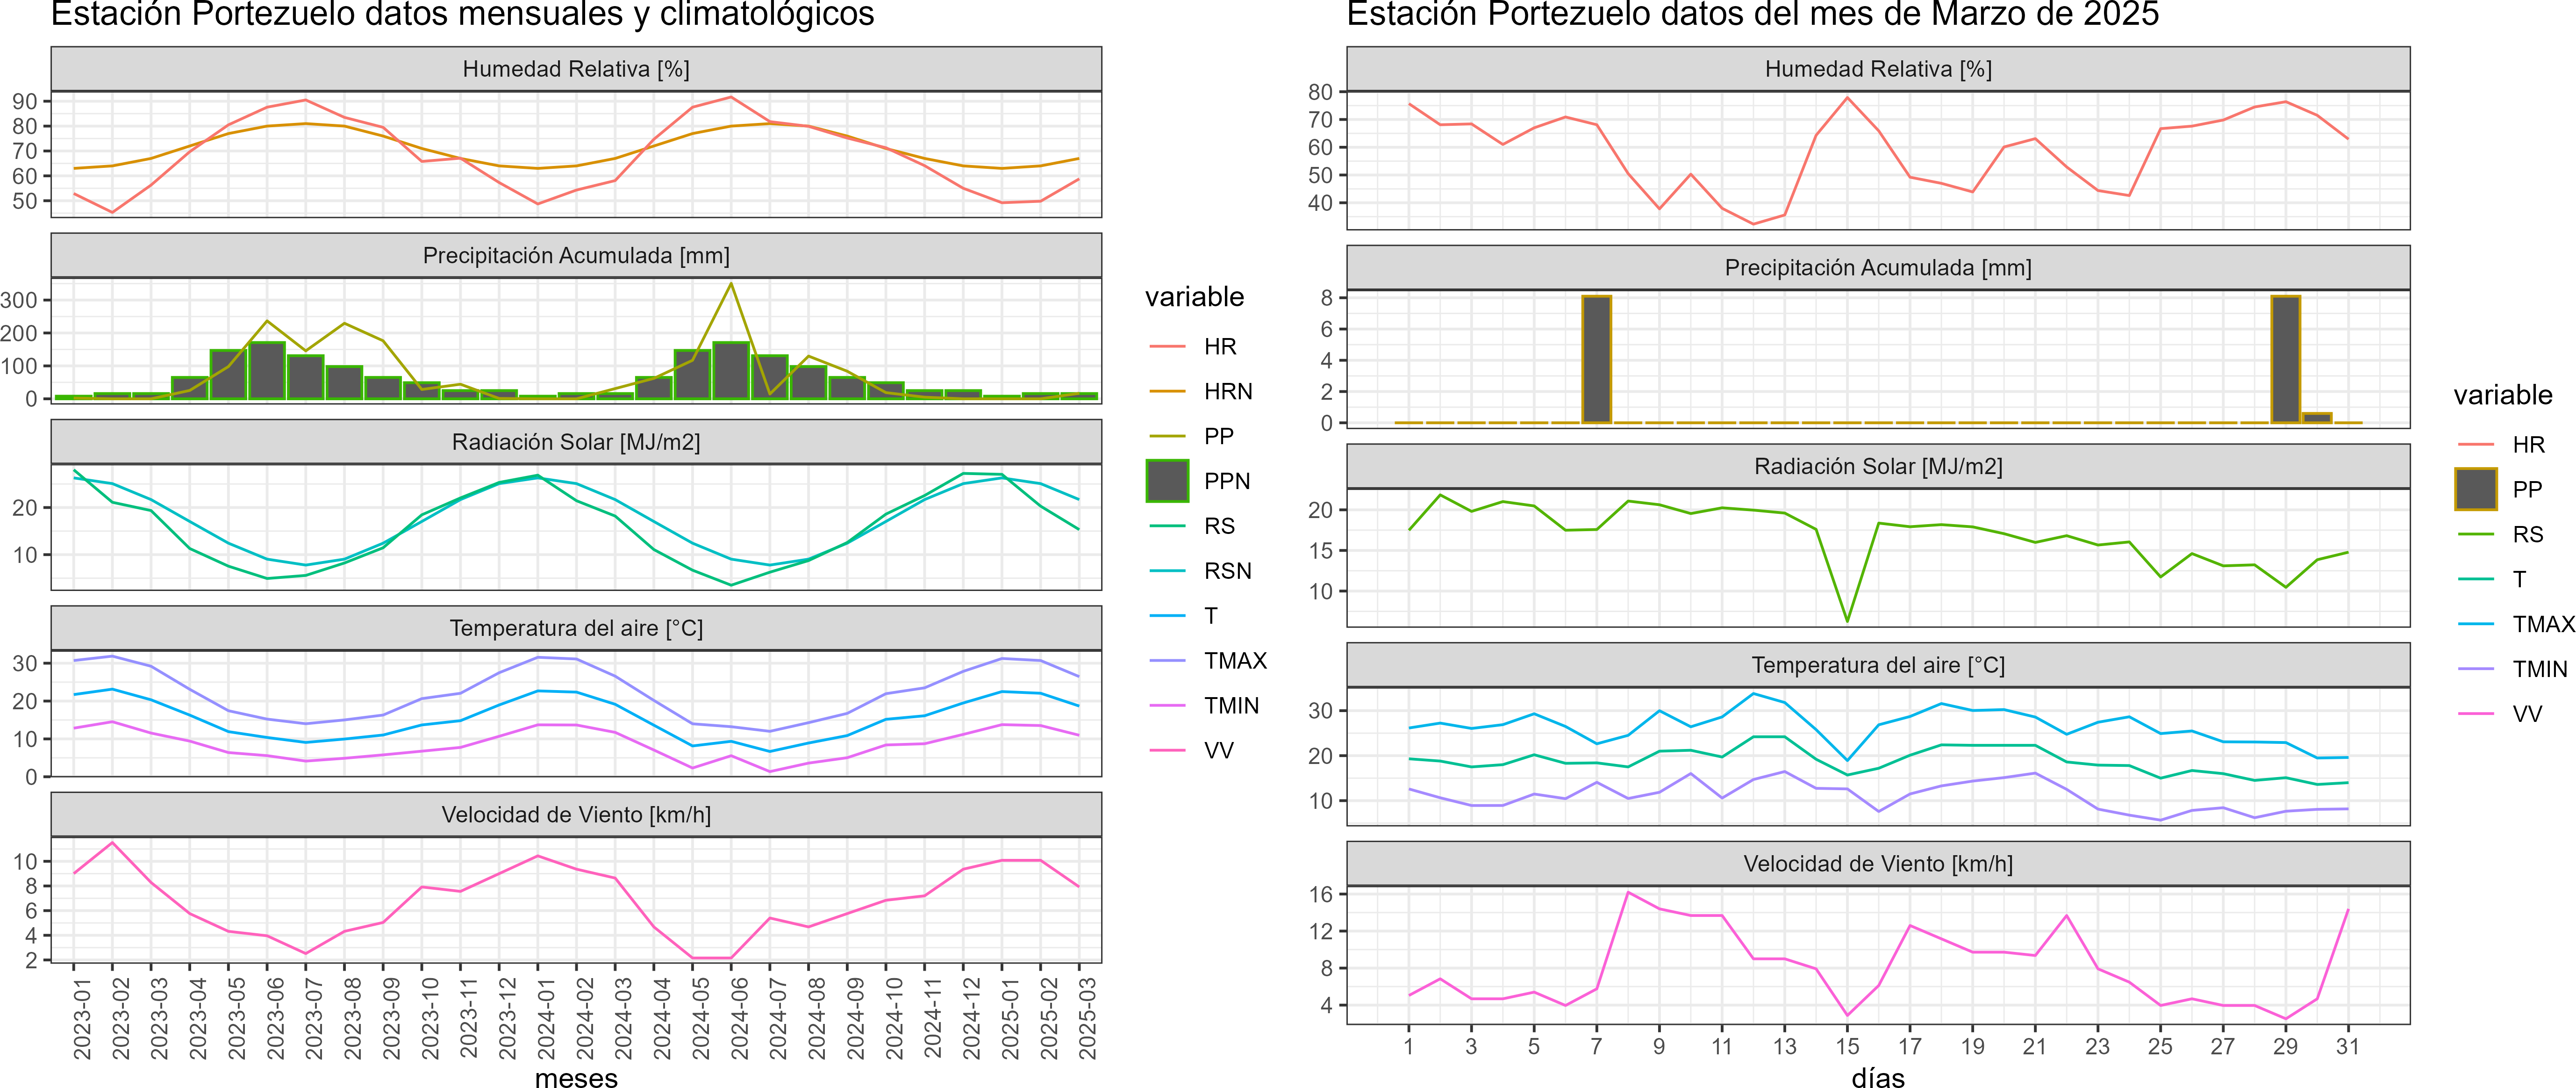Click the precipitation bar on day 7
Screen dimensions: 2576x1088
click(x=1596, y=359)
